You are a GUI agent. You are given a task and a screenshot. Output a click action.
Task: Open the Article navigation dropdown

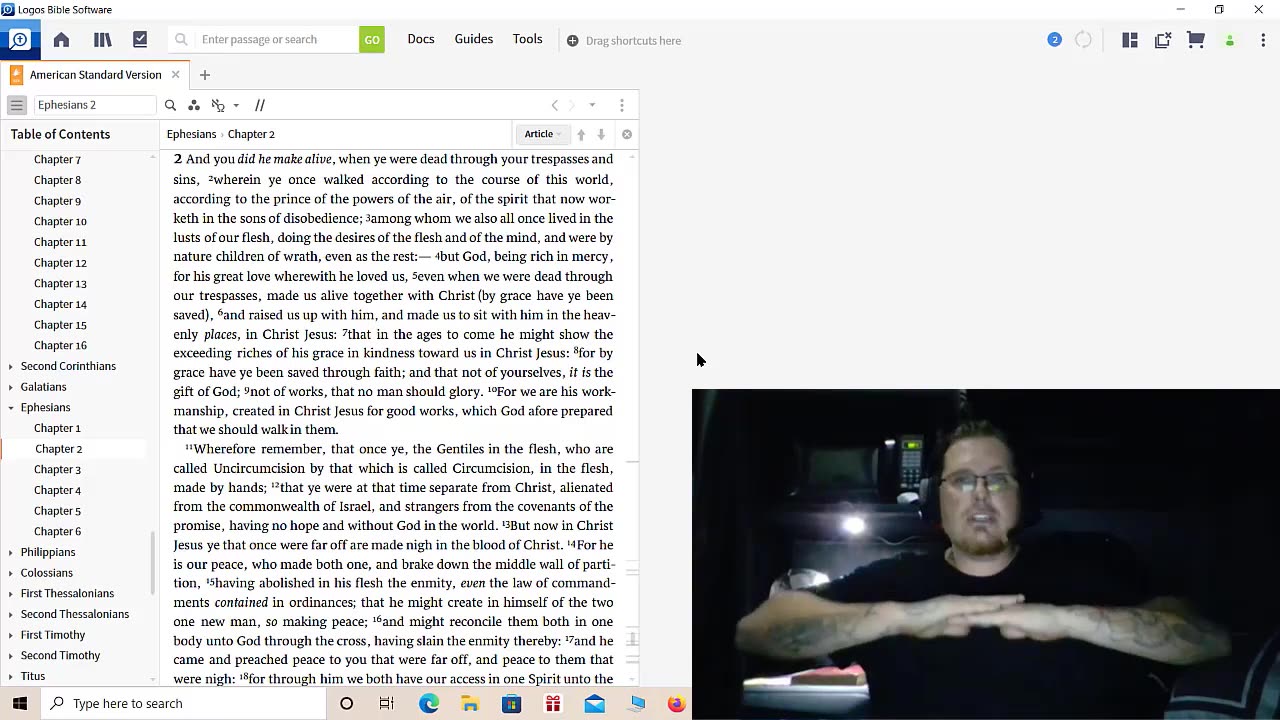(543, 134)
